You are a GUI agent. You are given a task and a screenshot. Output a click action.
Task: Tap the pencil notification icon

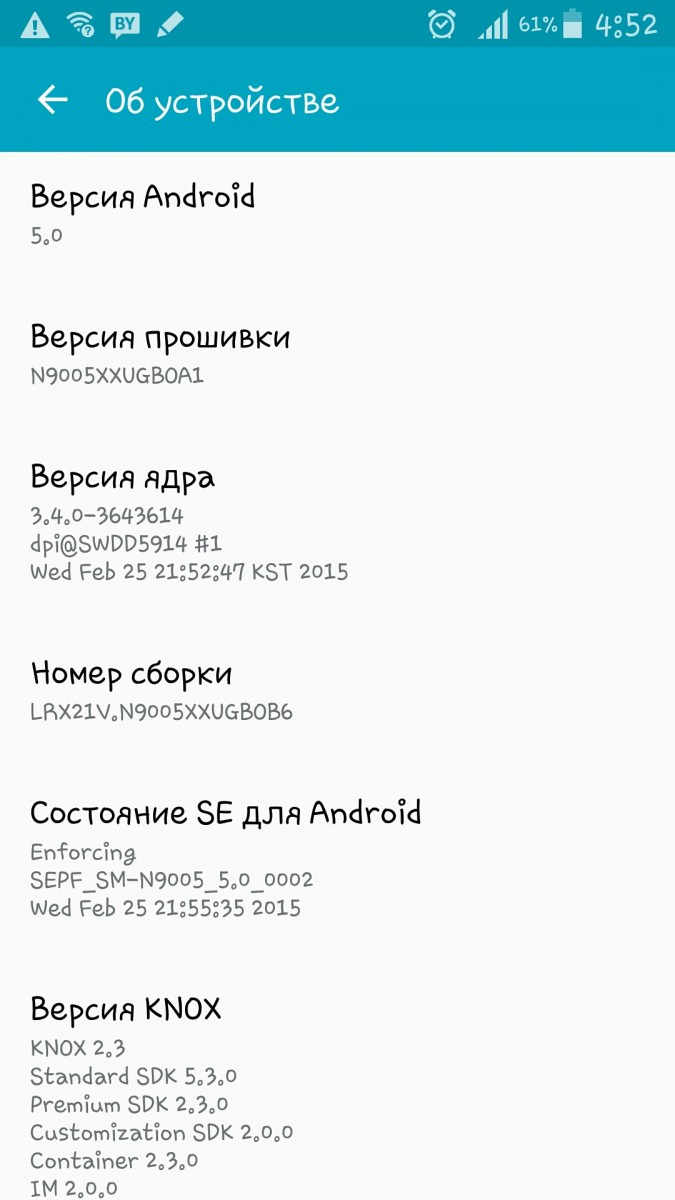tap(170, 23)
